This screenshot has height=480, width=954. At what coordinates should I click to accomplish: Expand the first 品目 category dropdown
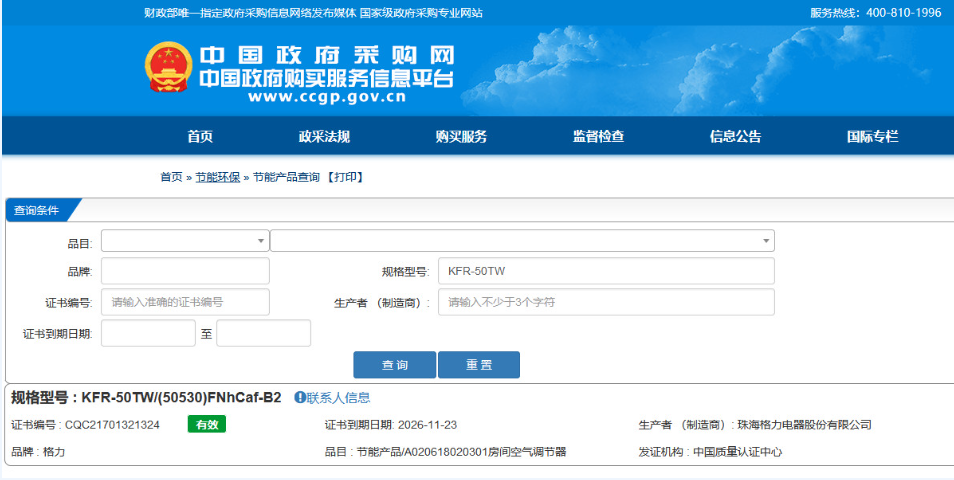(x=185, y=241)
